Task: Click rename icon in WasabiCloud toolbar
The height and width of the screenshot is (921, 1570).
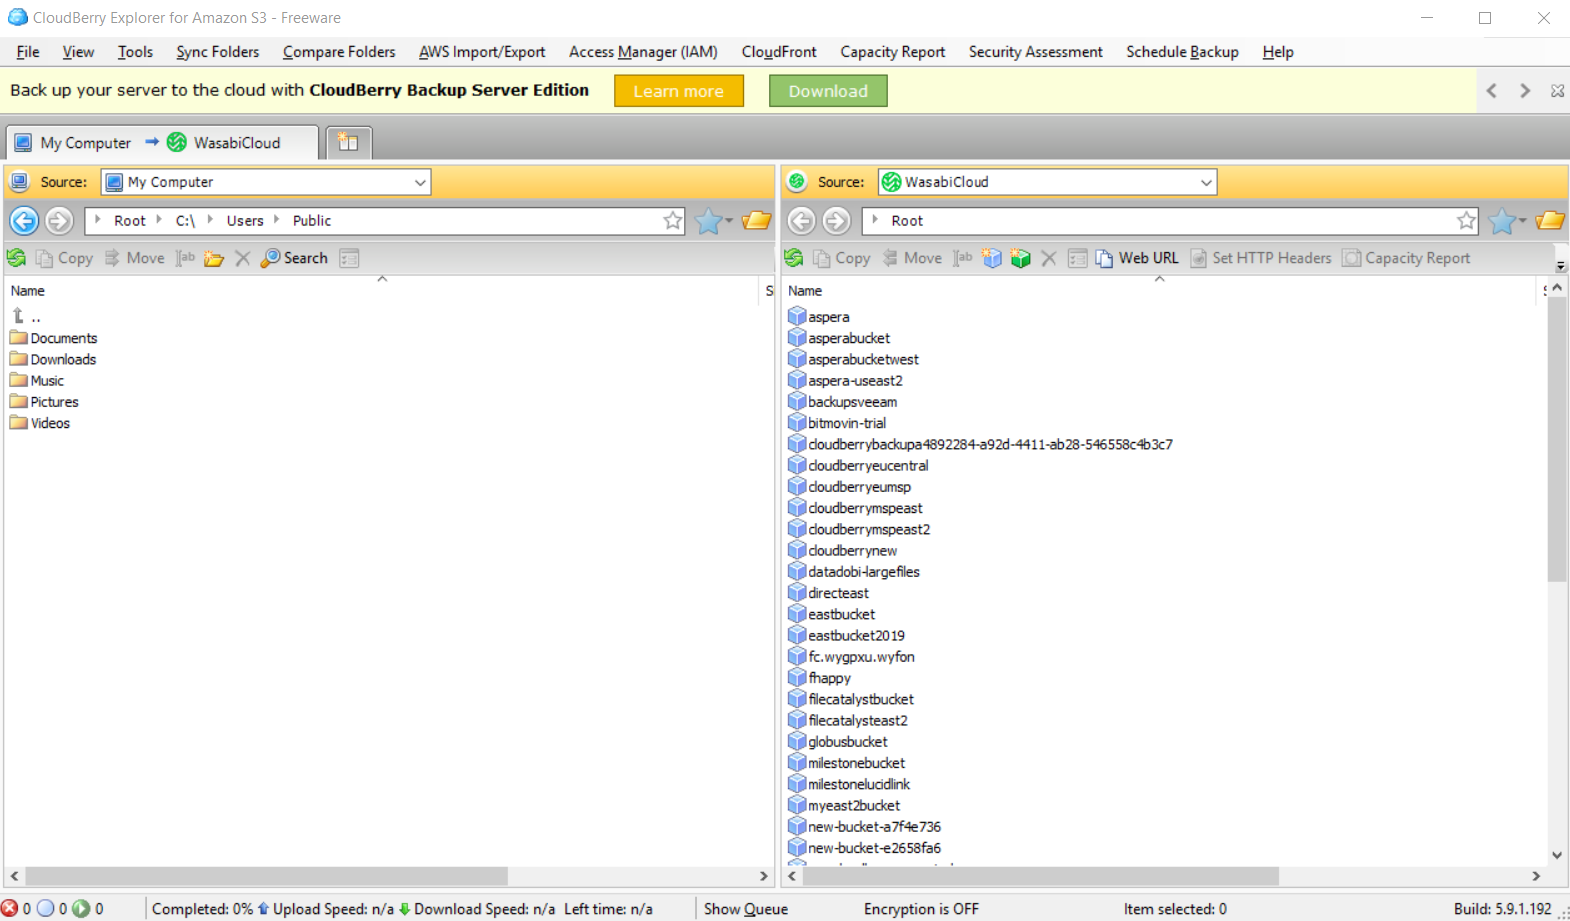Action: tap(963, 258)
